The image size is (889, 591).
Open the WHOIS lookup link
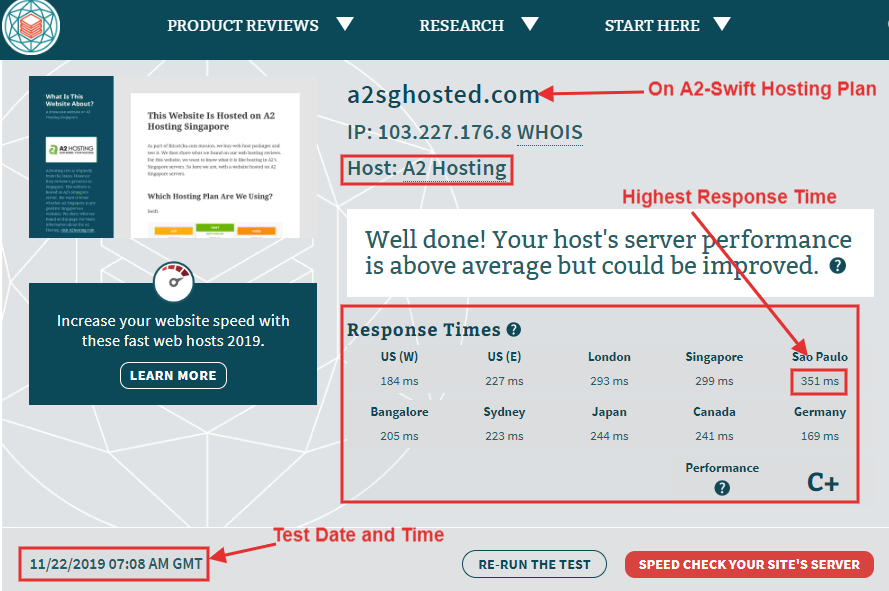coord(549,132)
